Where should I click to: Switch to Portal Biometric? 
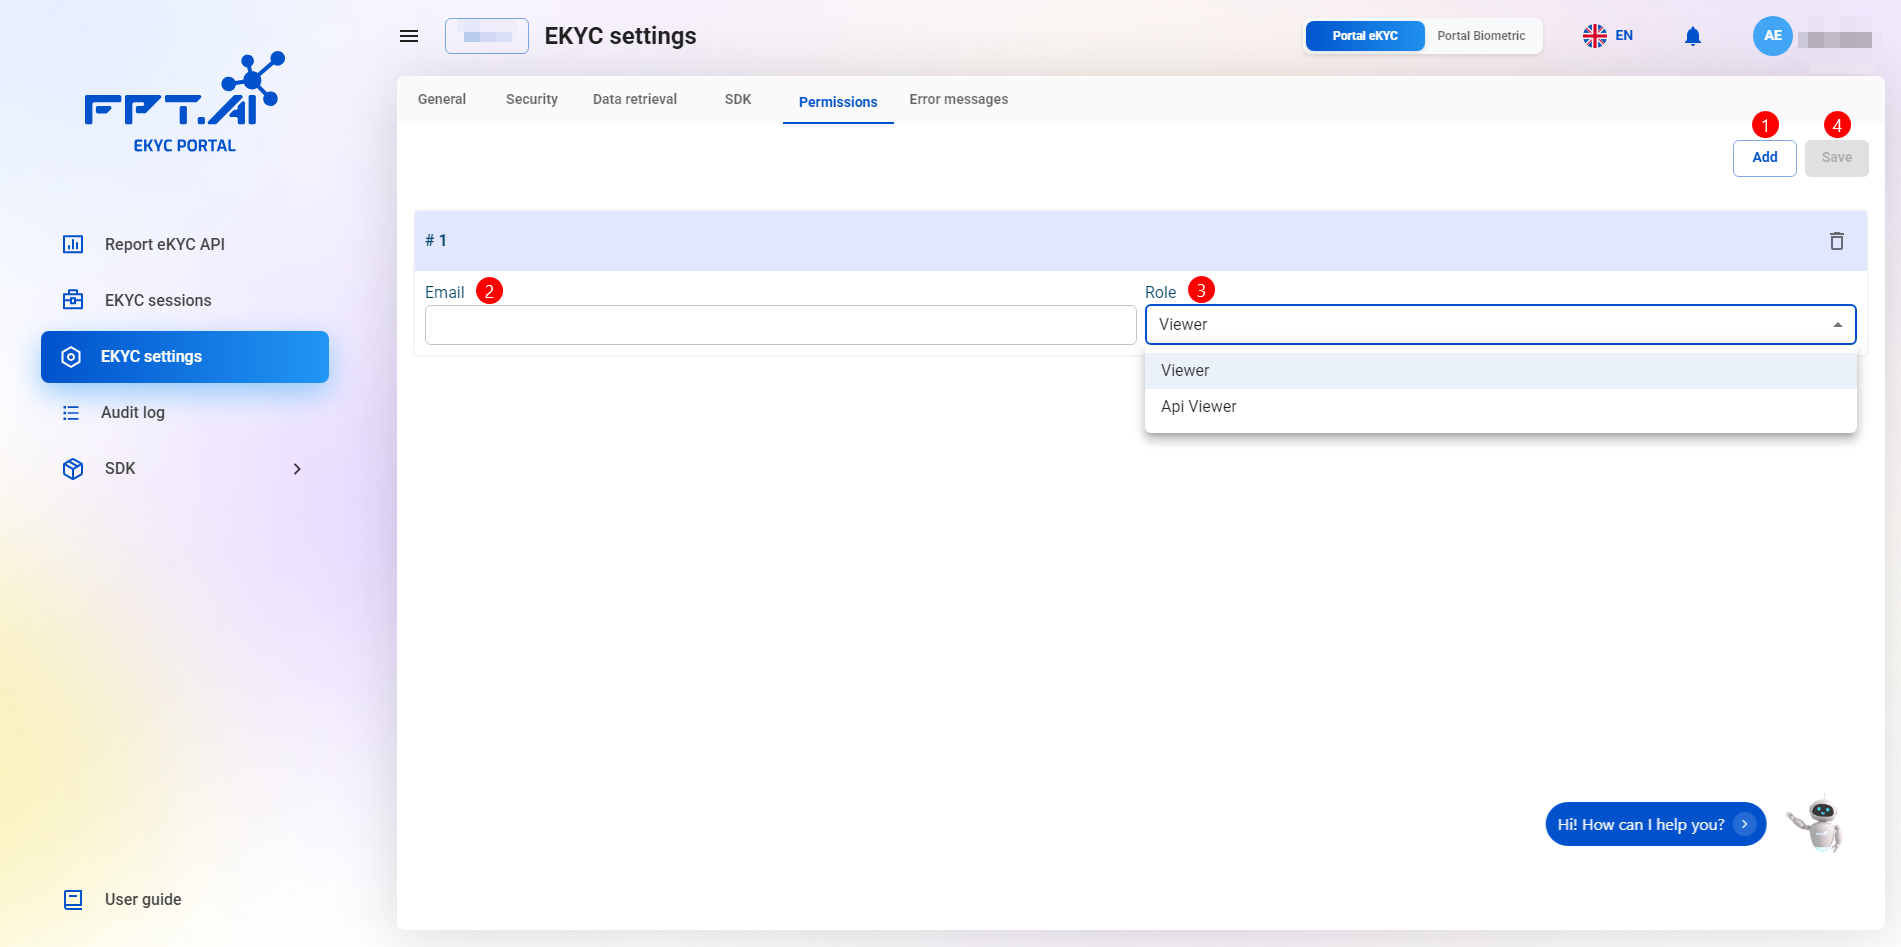point(1480,36)
